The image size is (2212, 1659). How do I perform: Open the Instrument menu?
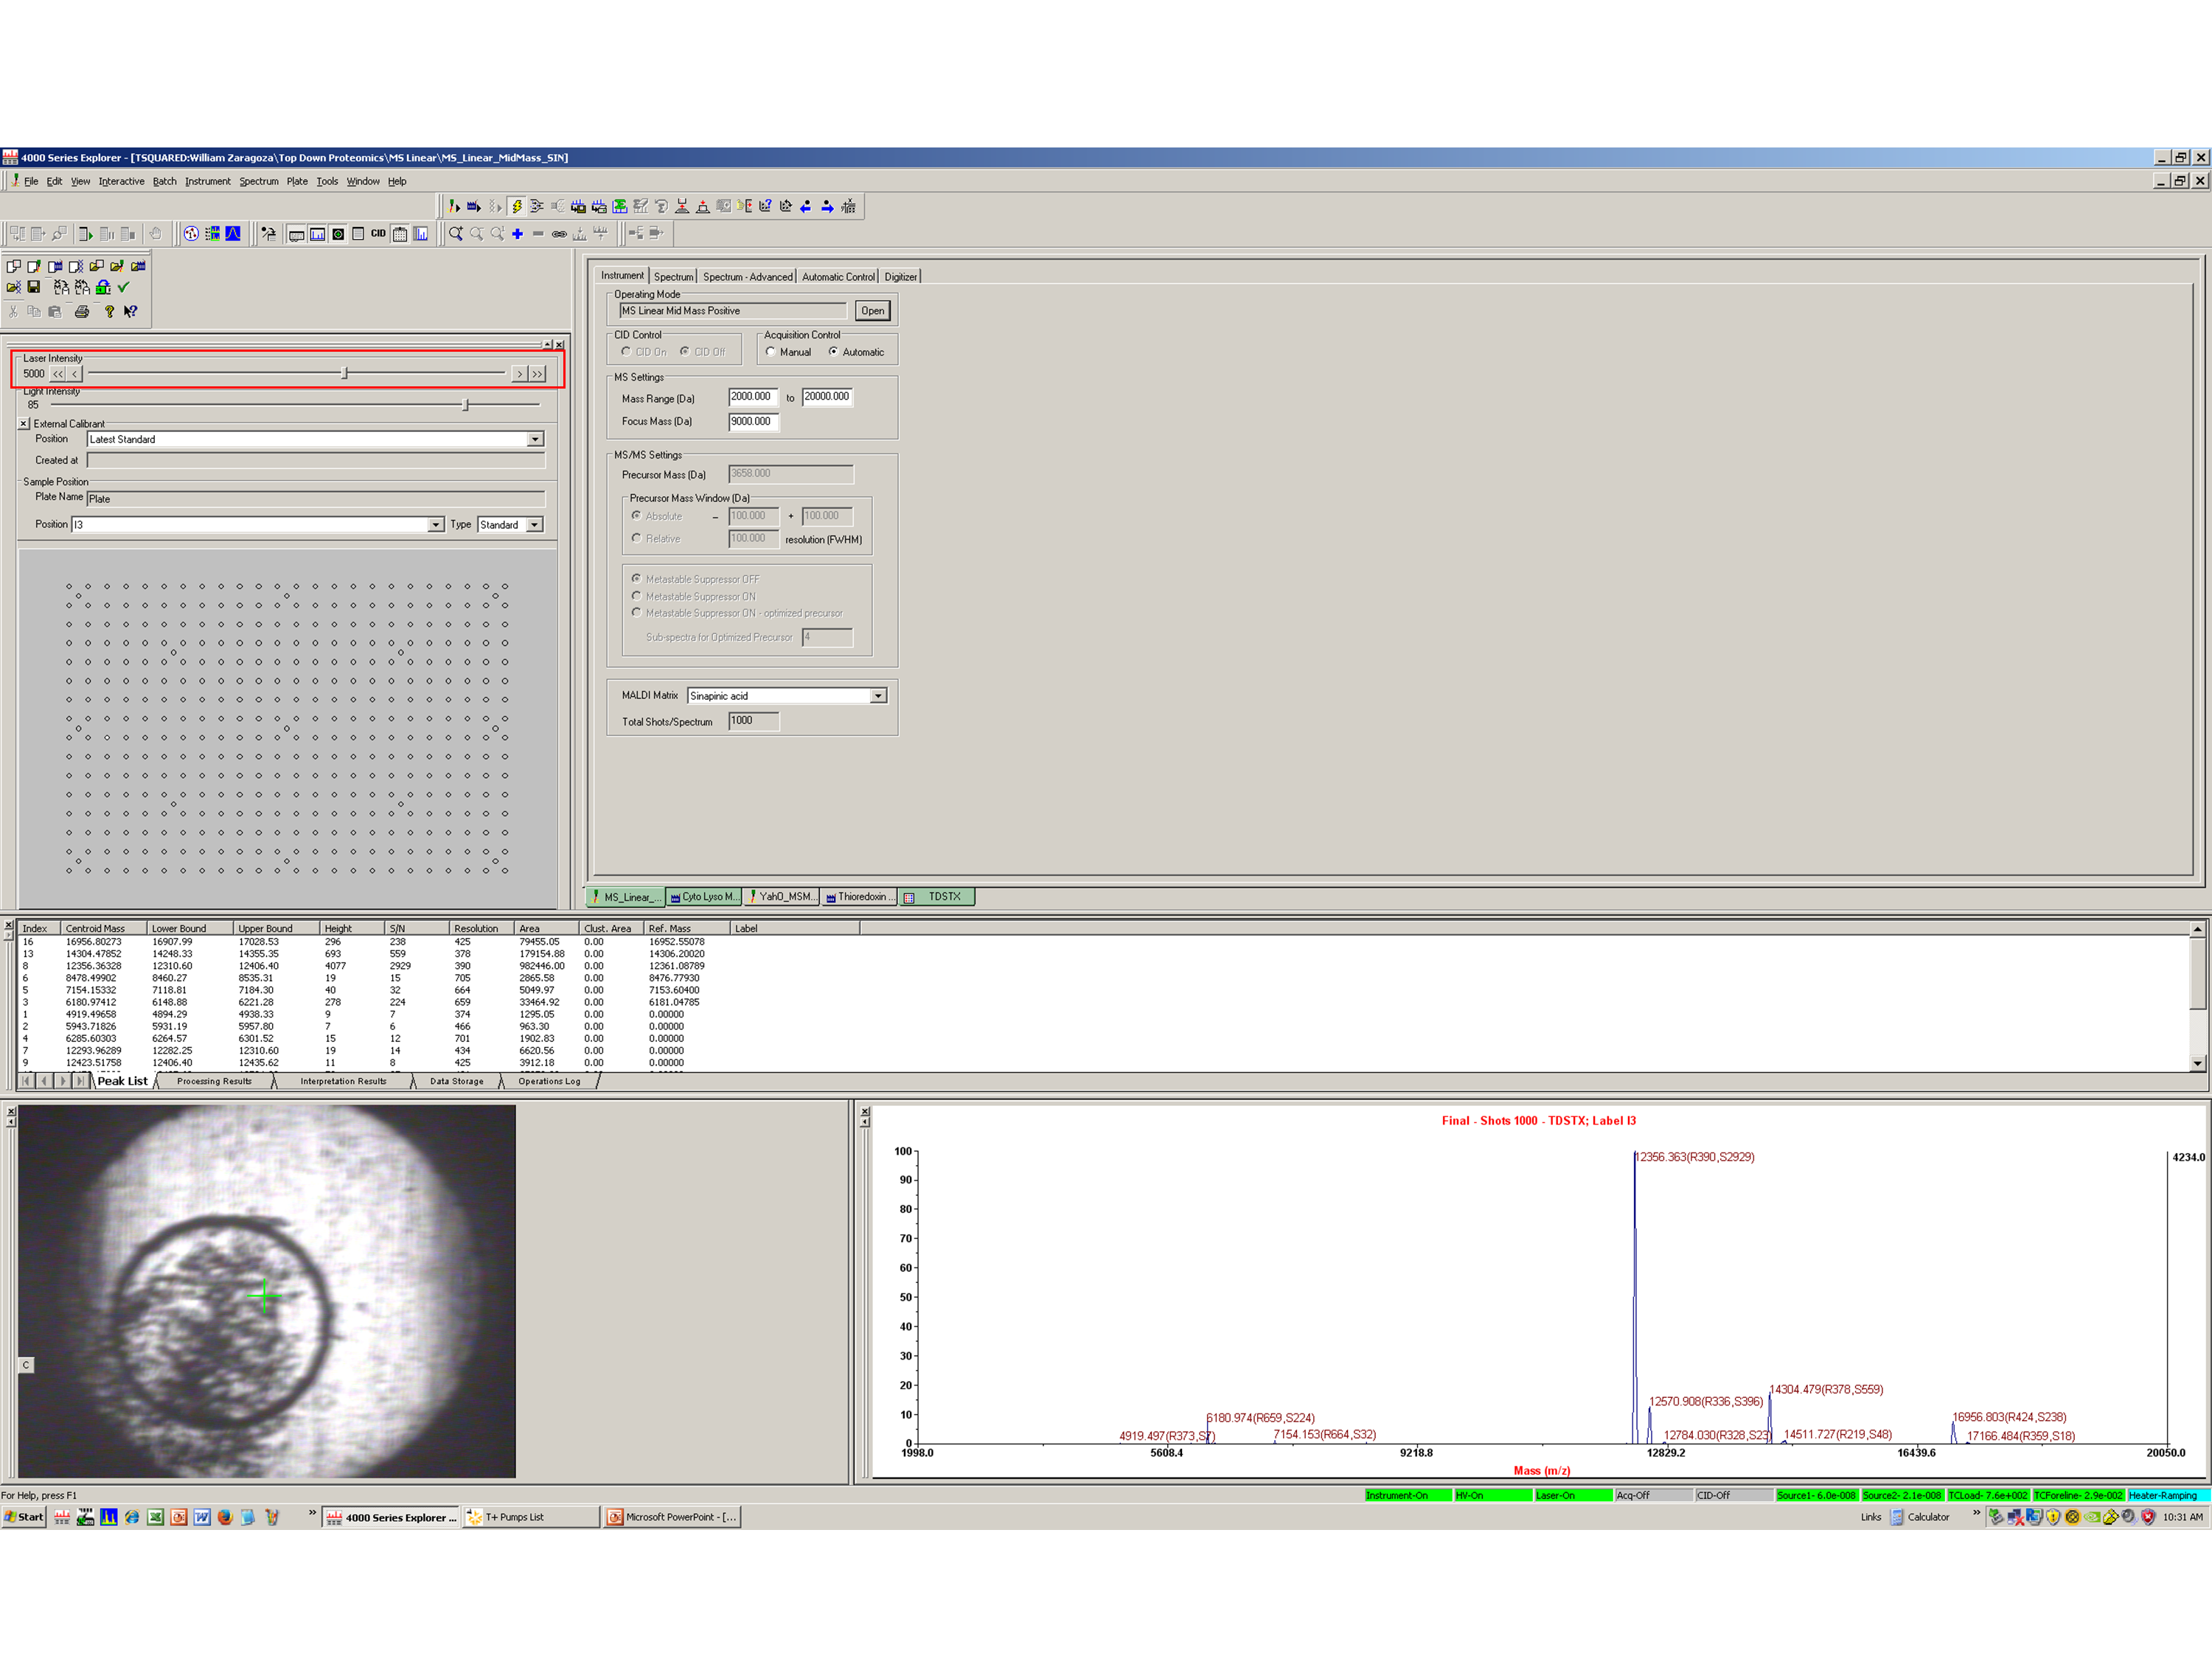click(207, 181)
